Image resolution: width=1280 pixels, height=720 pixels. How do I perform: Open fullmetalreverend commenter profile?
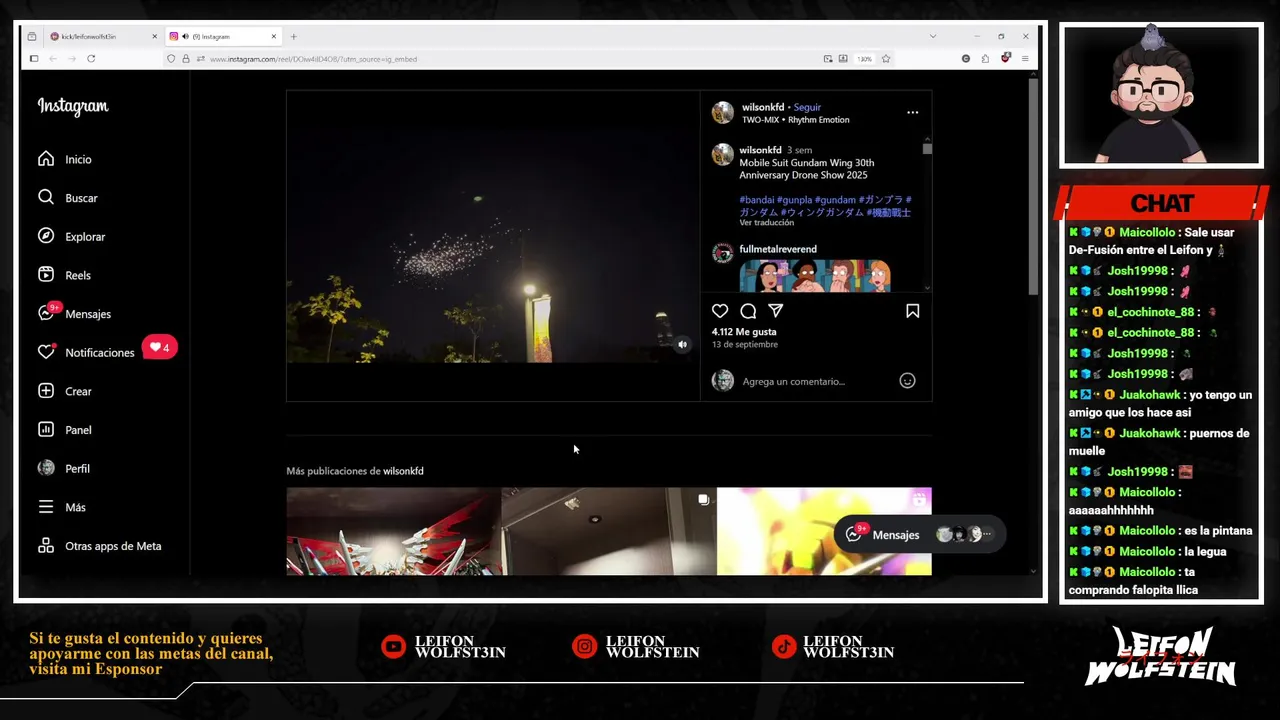tap(778, 249)
